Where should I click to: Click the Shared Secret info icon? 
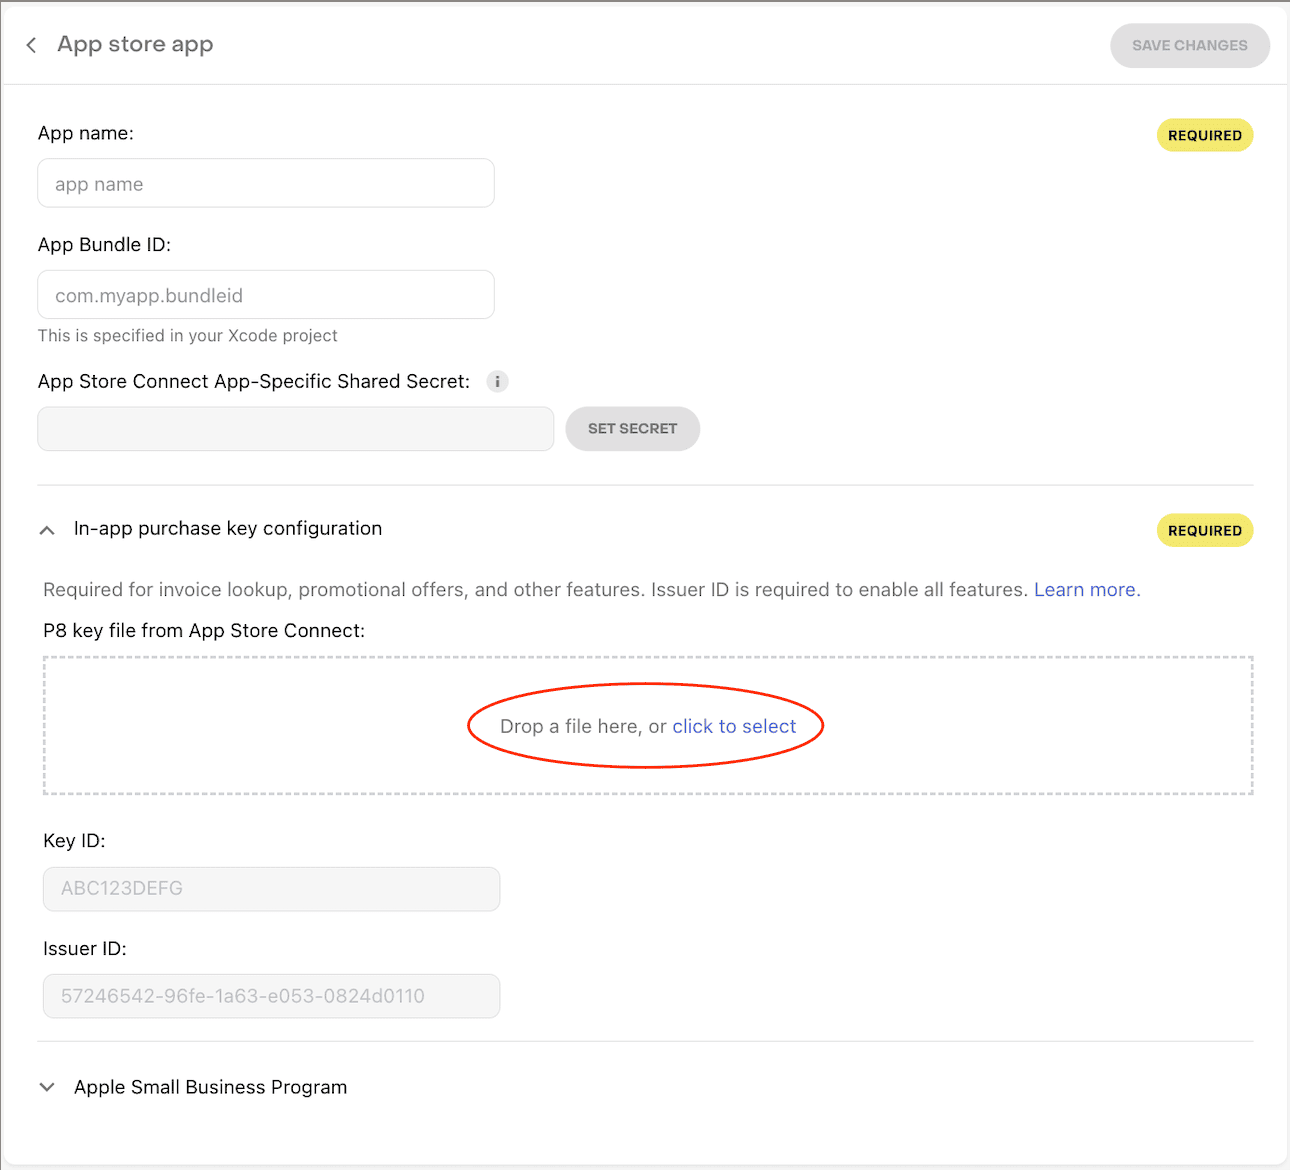pos(497,381)
